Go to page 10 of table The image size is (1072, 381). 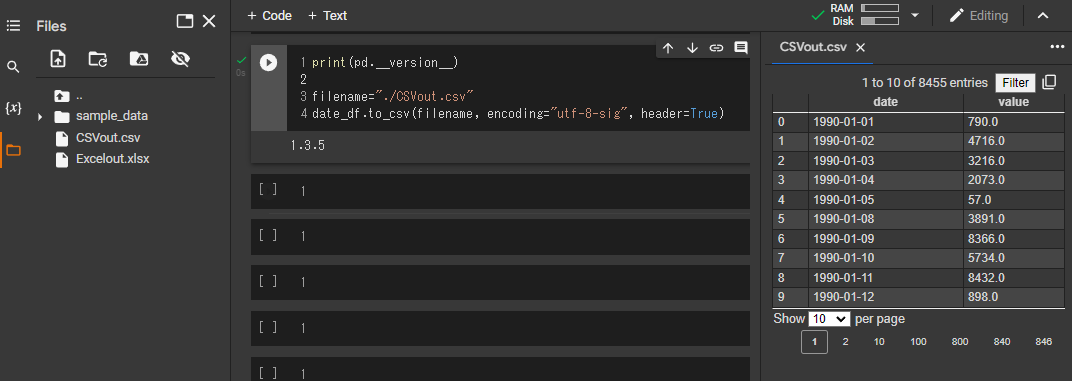879,341
